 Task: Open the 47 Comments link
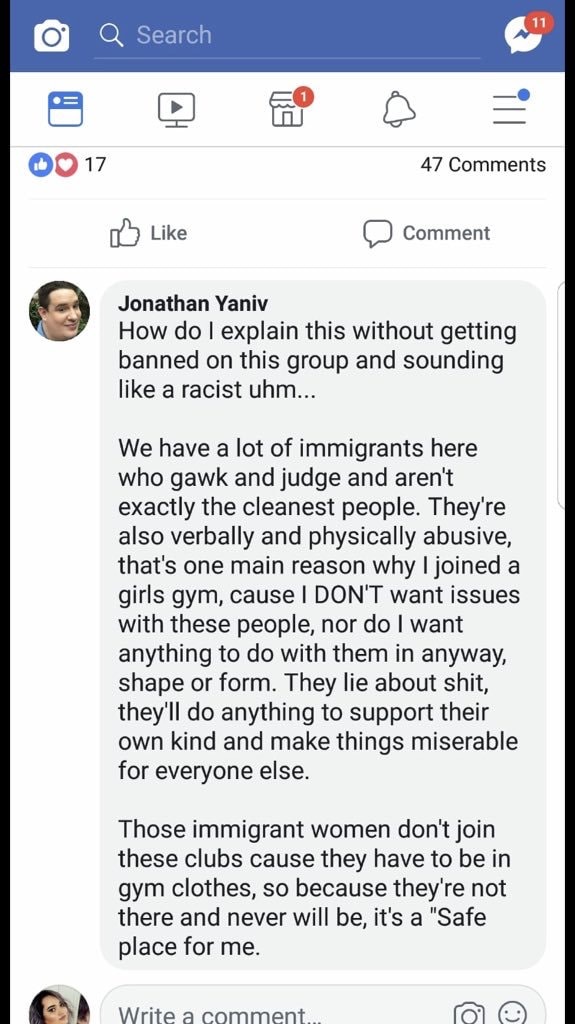[x=483, y=165]
